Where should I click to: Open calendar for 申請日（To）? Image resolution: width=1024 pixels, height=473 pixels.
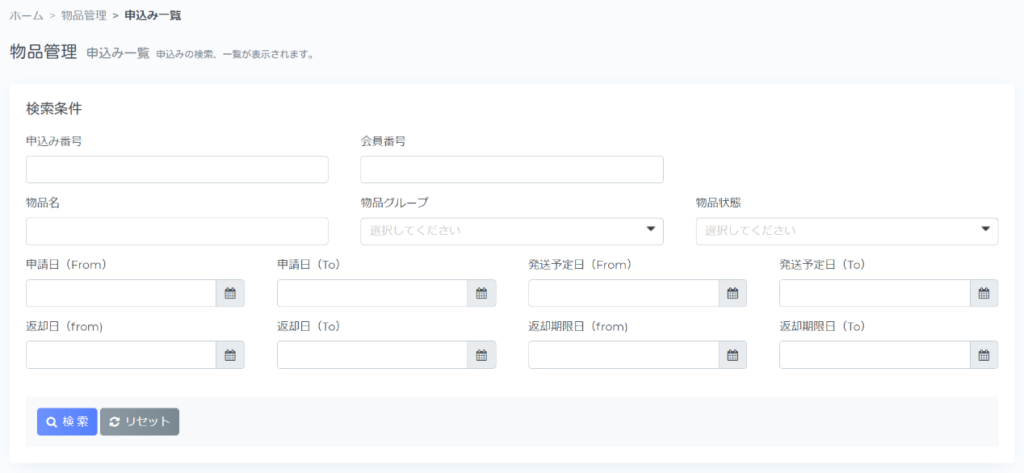[x=481, y=293]
